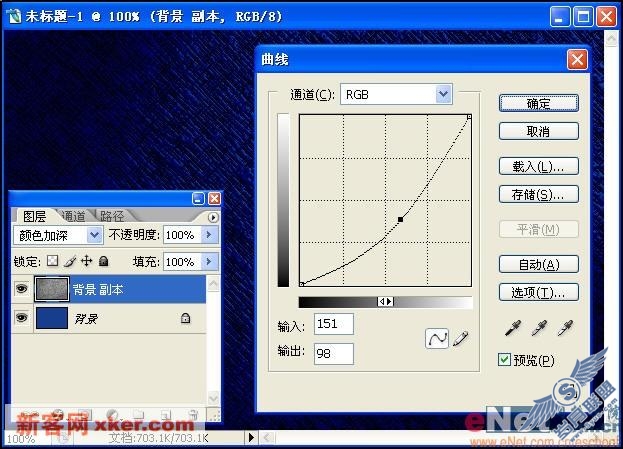Click the 载入(L)... button
This screenshot has width=623, height=449.
(538, 166)
